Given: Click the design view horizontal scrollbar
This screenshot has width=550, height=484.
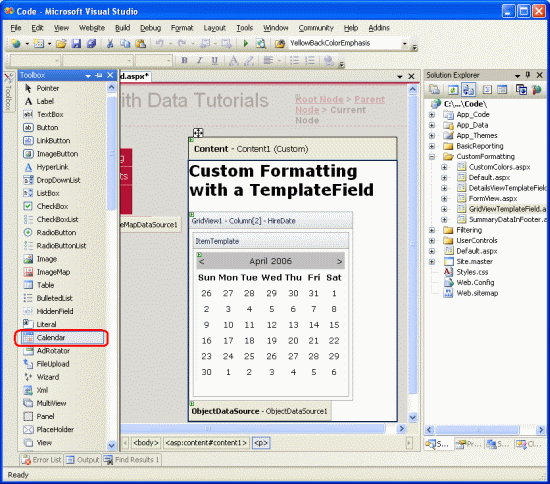Looking at the screenshot, I should [253, 428].
